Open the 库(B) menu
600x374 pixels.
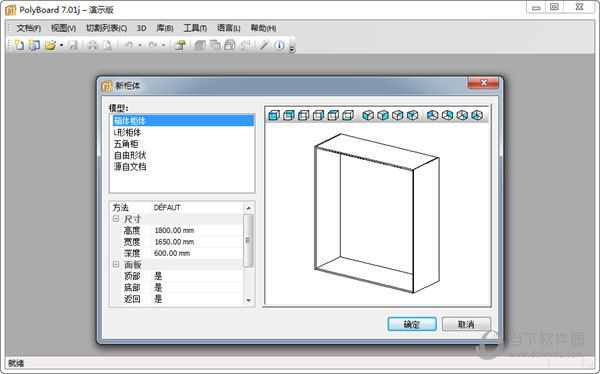tap(165, 28)
